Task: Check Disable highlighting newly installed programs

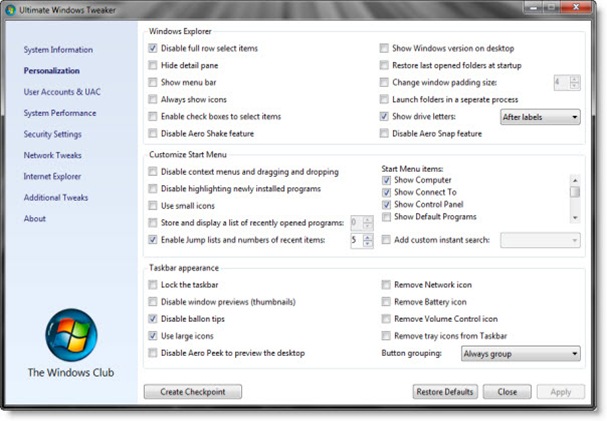Action: pos(153,188)
